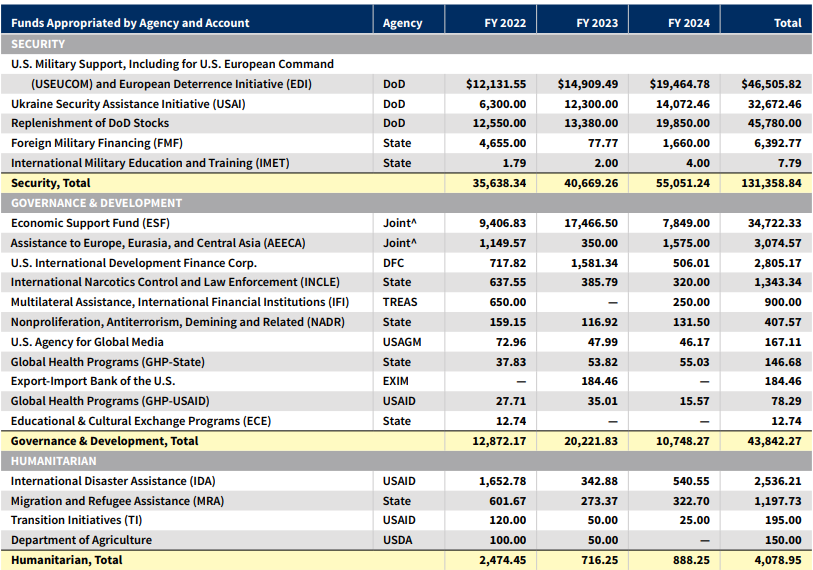Click the 'Governance & Development, Total' label
813x570 pixels.
click(x=104, y=441)
